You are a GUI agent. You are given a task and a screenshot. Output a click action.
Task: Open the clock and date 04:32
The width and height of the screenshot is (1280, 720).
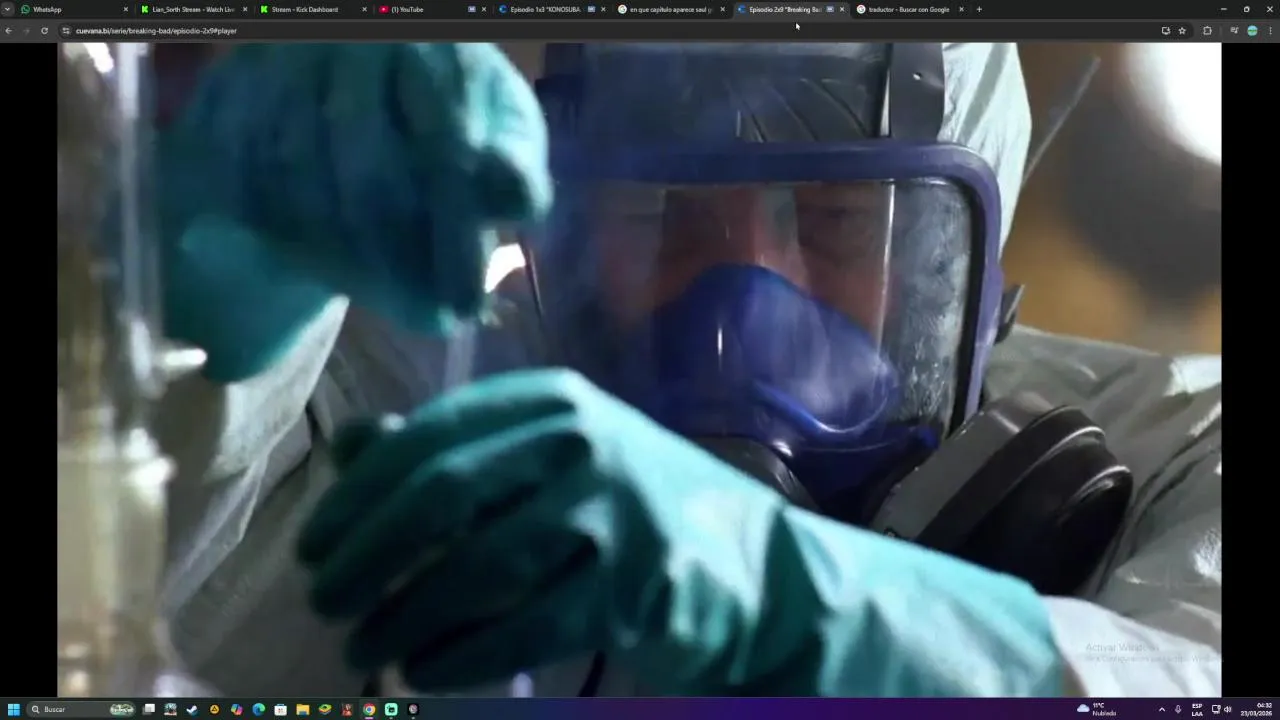click(1257, 709)
